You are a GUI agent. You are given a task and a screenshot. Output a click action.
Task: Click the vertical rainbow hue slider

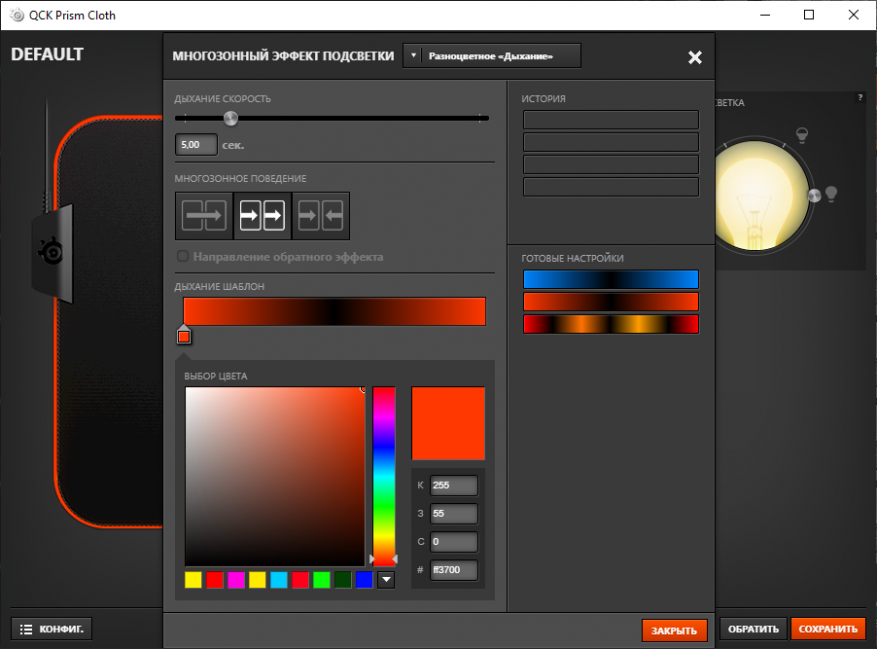click(x=384, y=476)
